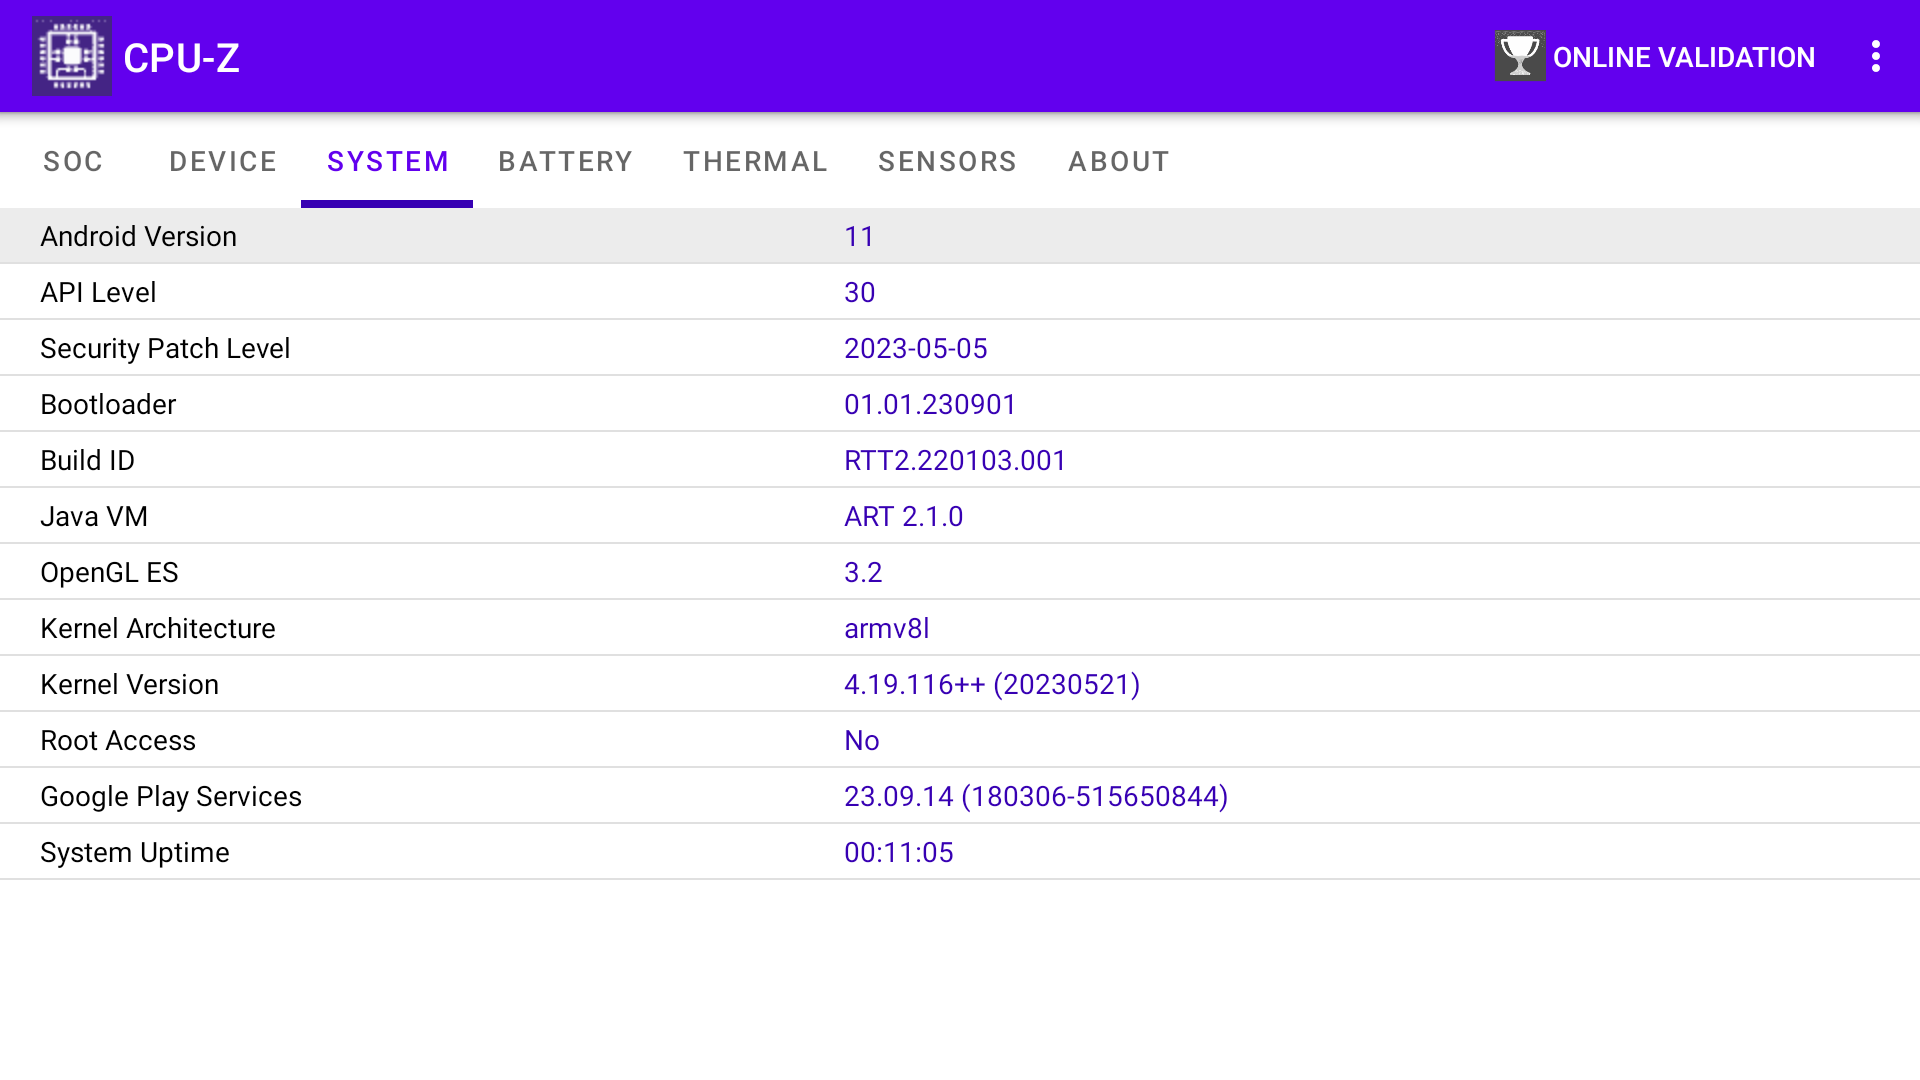Screen dimensions: 1920x1080
Task: Click the Root Access value No
Action: 862,740
